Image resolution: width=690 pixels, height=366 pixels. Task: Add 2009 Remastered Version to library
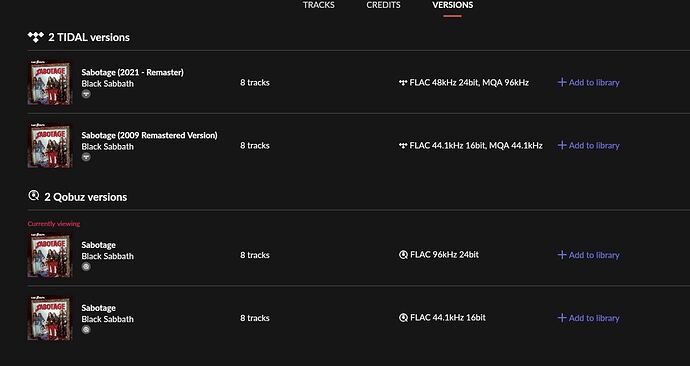(x=588, y=145)
